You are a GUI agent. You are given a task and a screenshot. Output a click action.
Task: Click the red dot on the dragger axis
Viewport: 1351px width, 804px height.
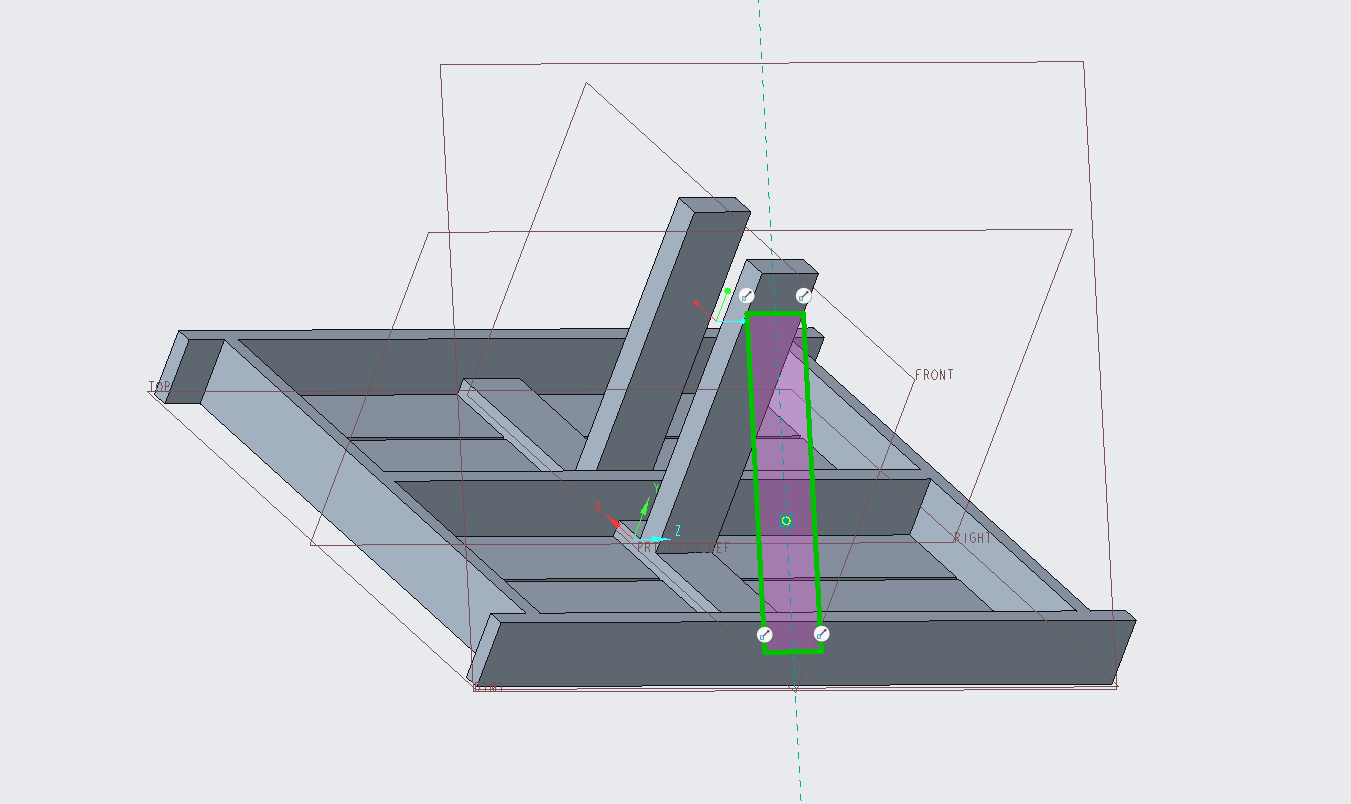(697, 302)
